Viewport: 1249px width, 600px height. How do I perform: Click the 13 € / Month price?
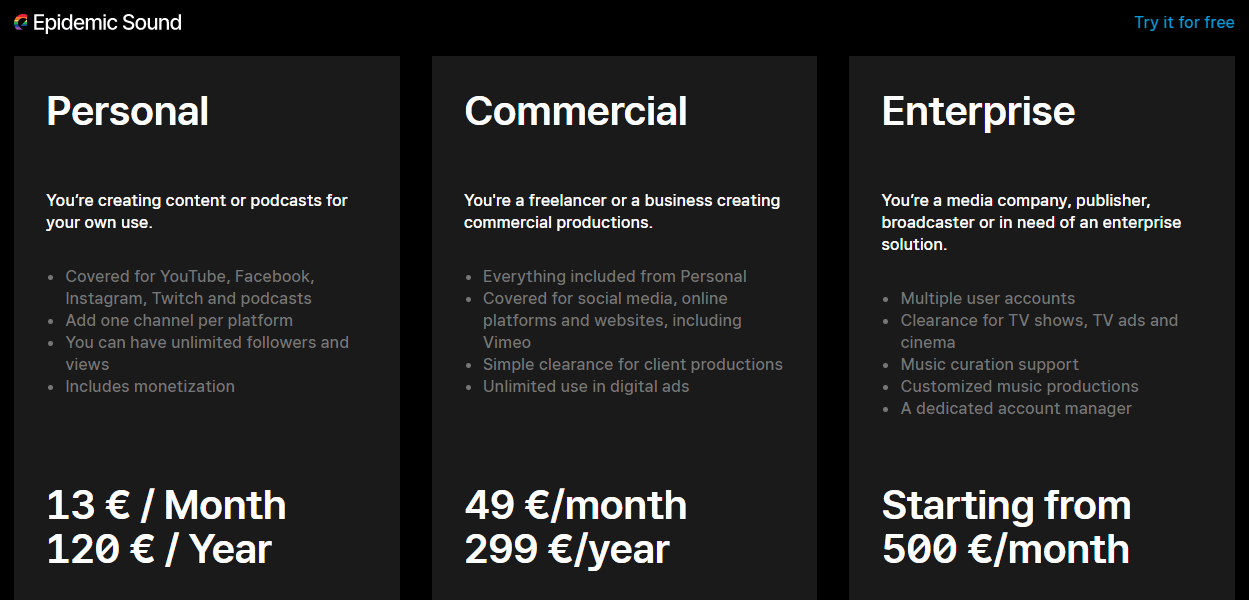166,505
